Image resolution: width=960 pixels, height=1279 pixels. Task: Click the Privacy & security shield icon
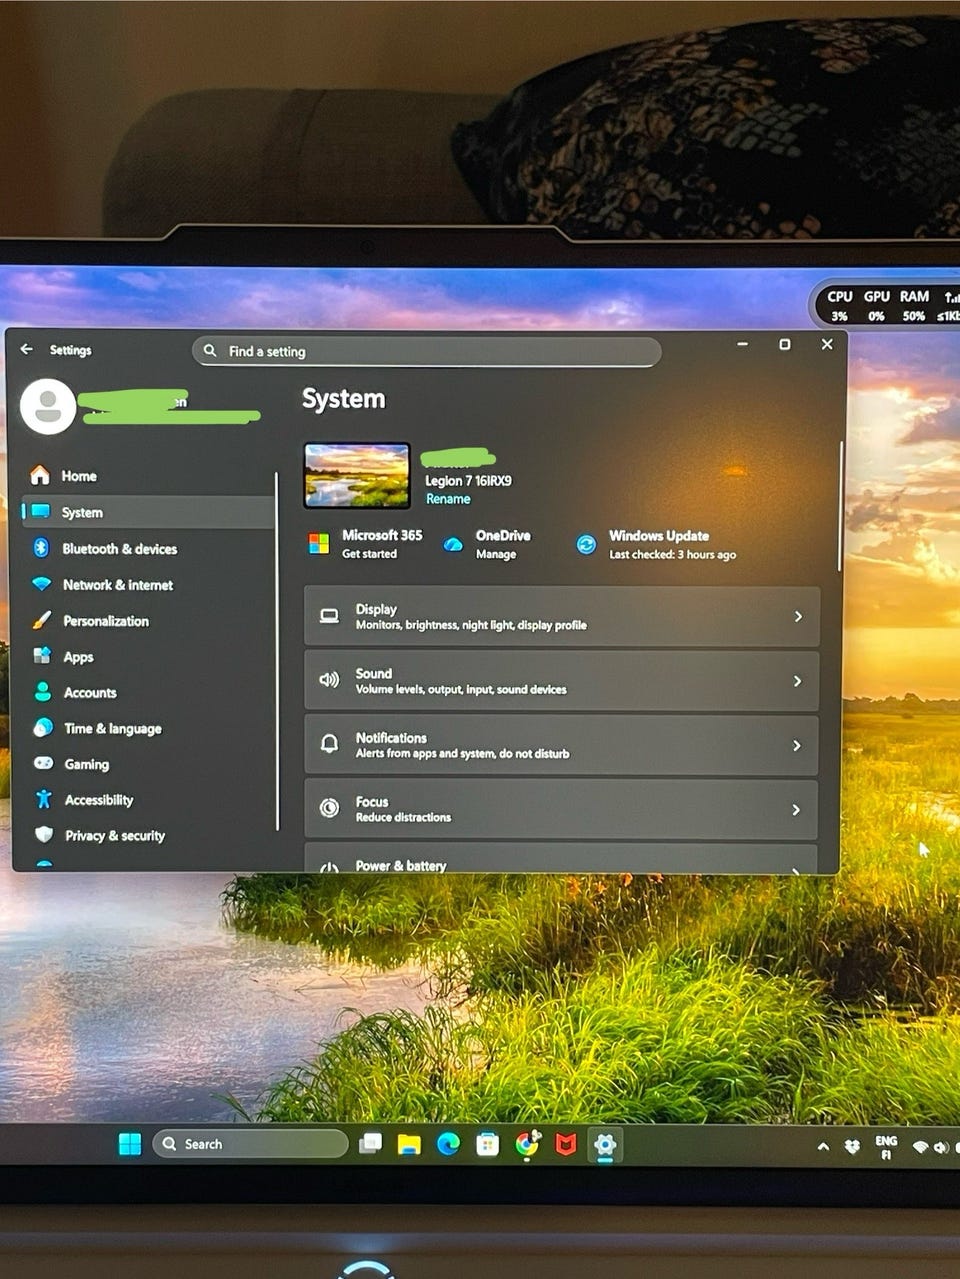[x=43, y=834]
